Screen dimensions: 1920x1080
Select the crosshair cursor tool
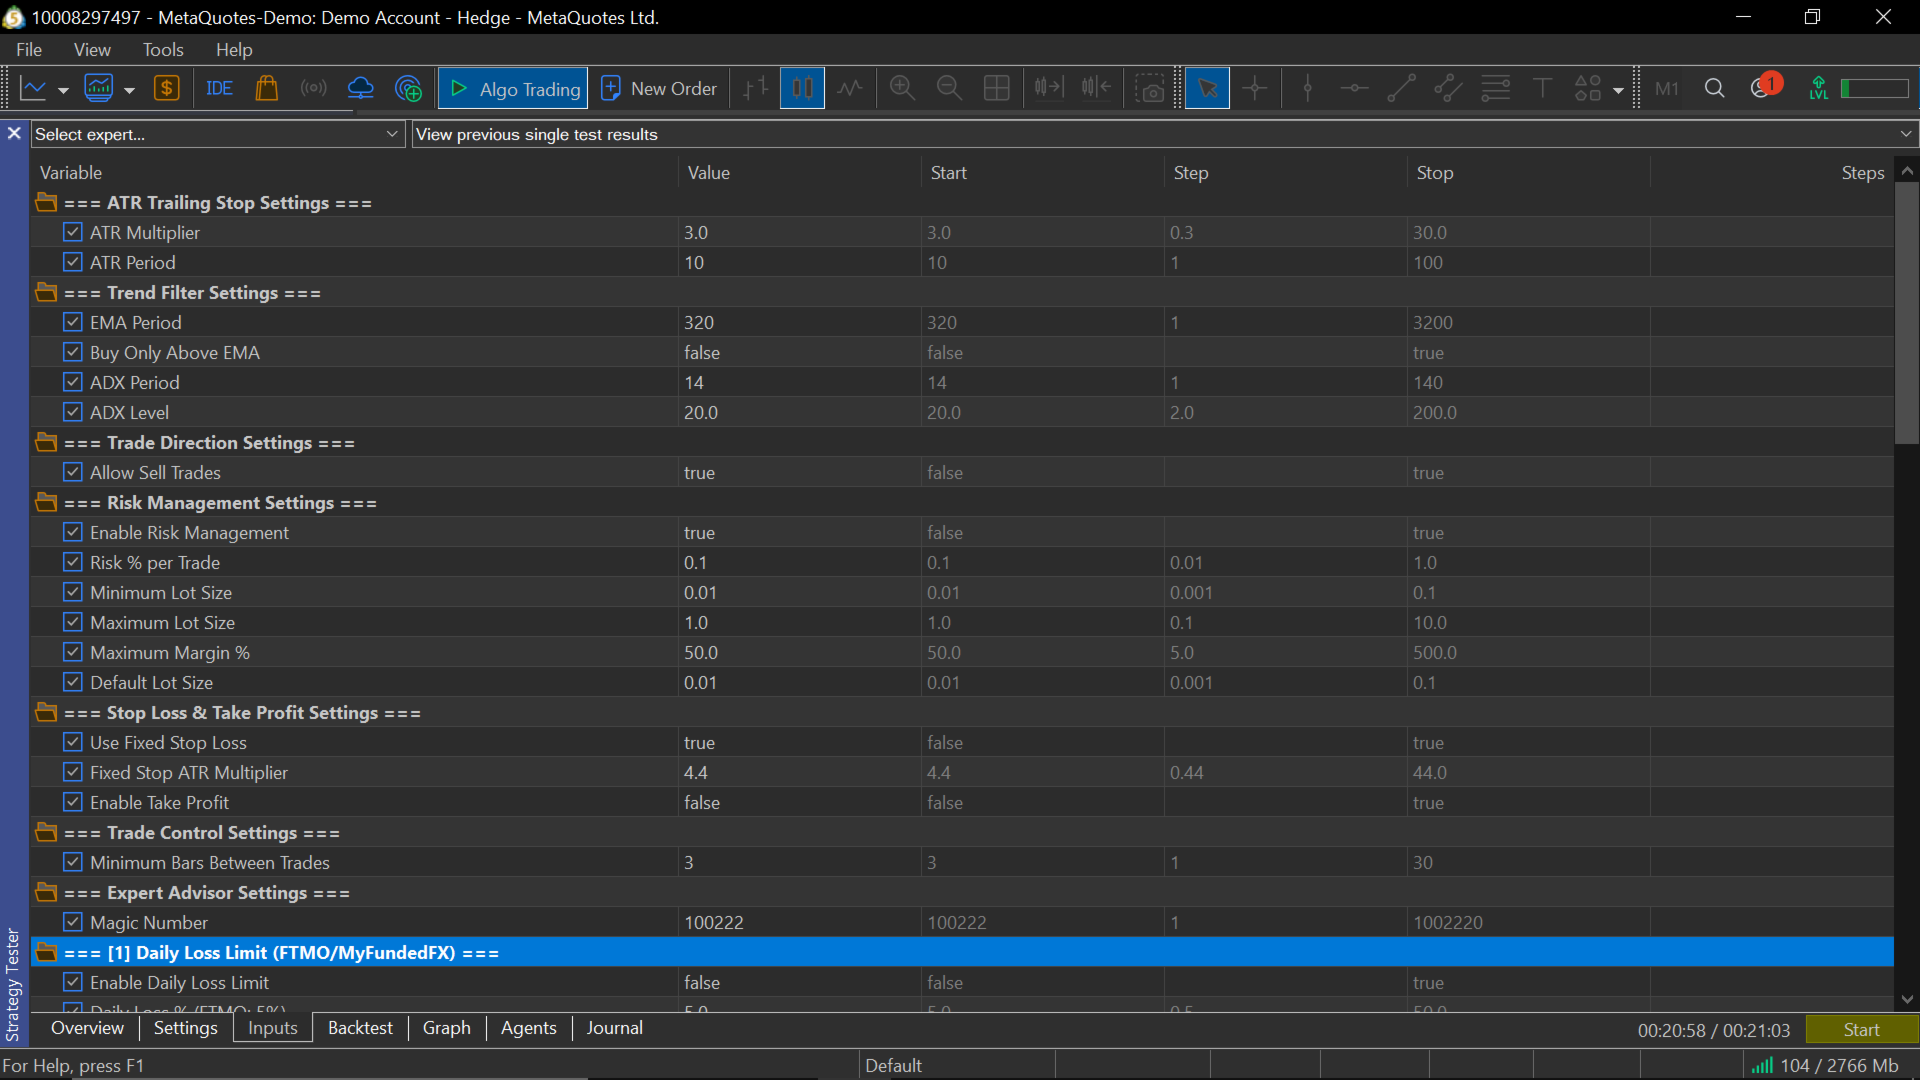[x=1254, y=89]
